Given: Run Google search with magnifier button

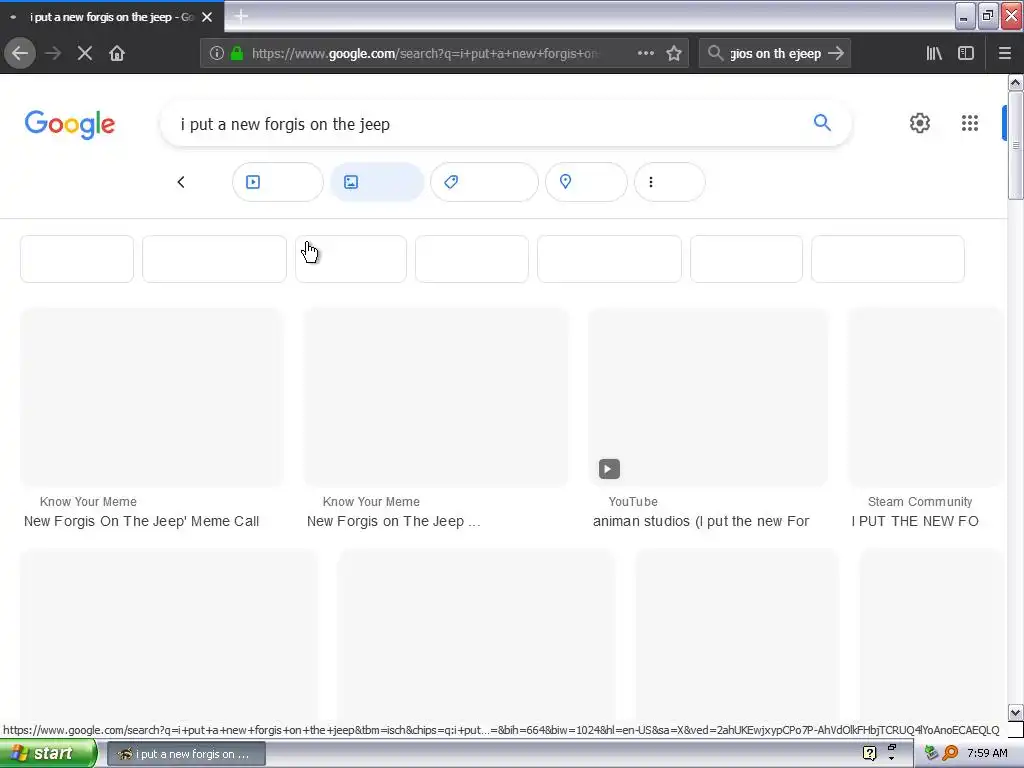Looking at the screenshot, I should pyautogui.click(x=822, y=123).
